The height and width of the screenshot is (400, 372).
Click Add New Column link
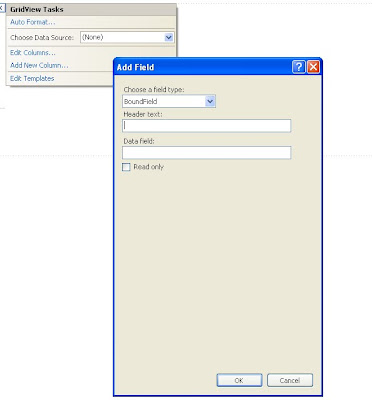[39, 65]
